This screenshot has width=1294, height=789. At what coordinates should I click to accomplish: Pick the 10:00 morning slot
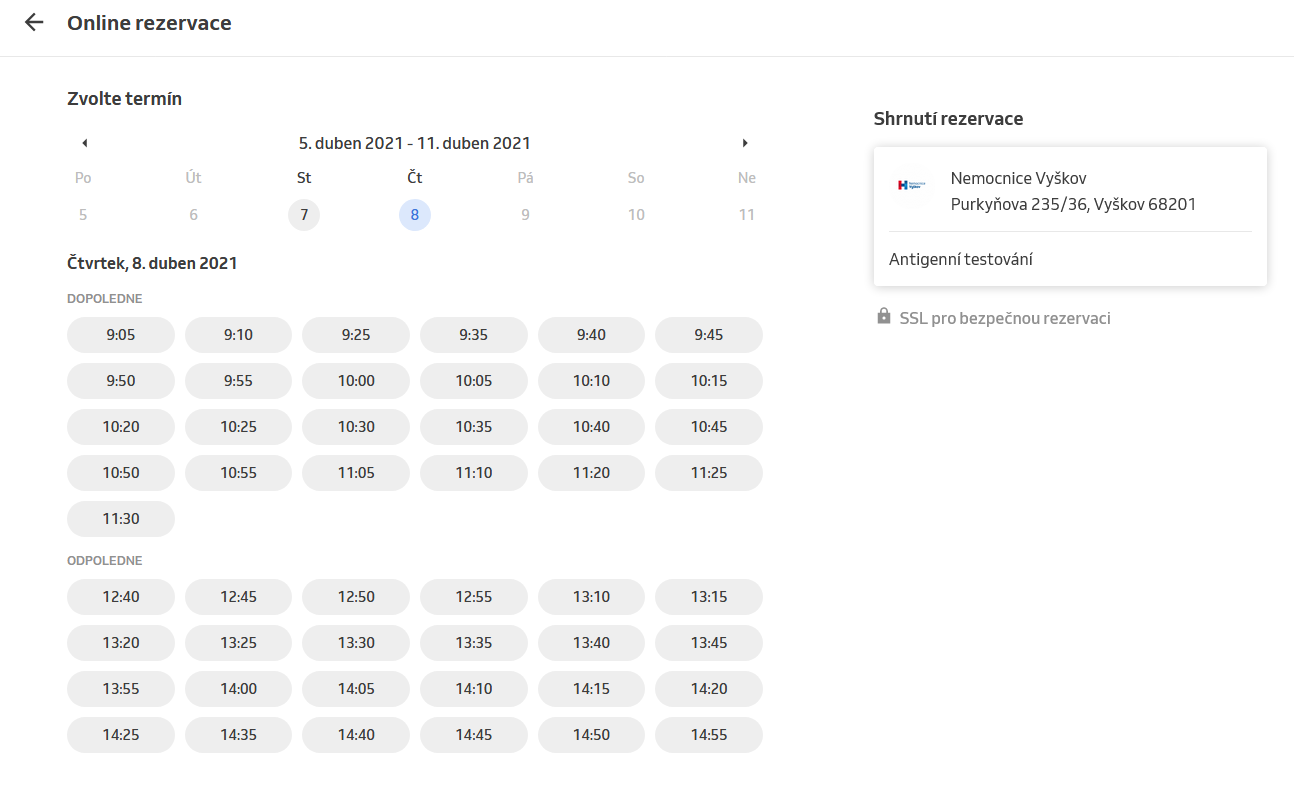pos(356,381)
